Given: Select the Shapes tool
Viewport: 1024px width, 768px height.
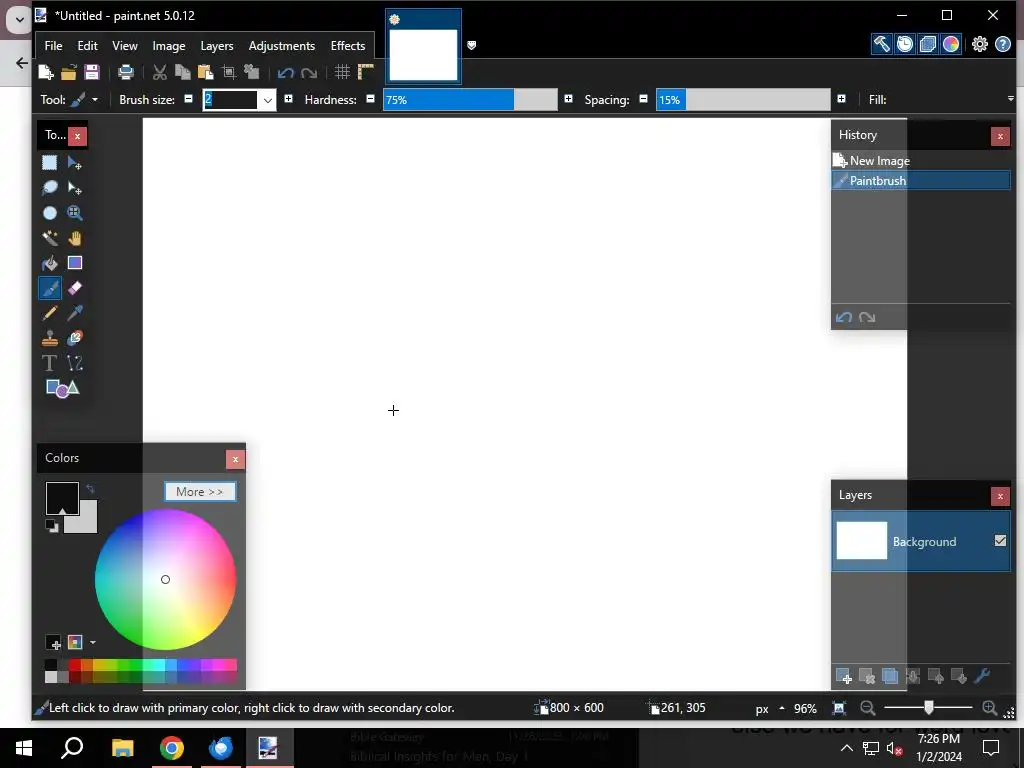Looking at the screenshot, I should pyautogui.click(x=62, y=388).
